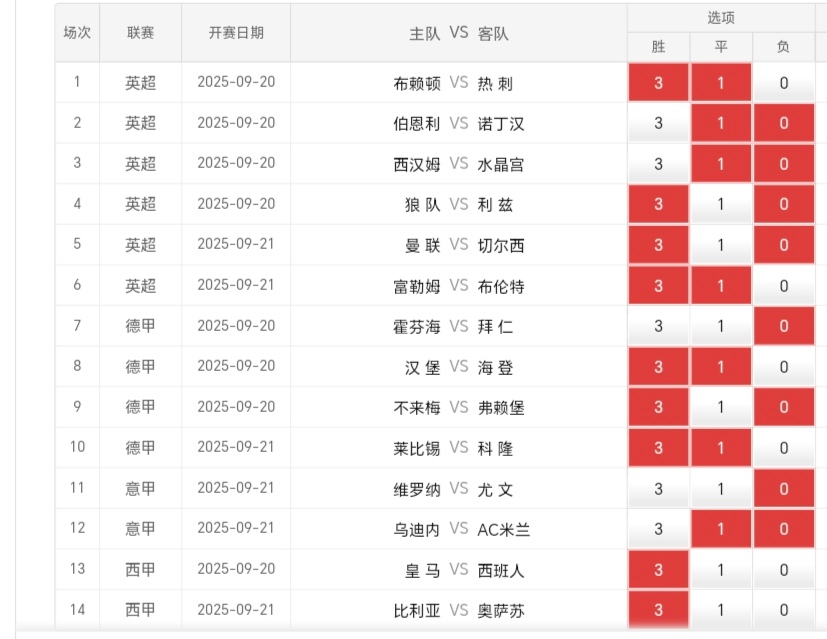This screenshot has width=827, height=639.
Task: Click the 开赛日期 column header
Action: pyautogui.click(x=236, y=32)
